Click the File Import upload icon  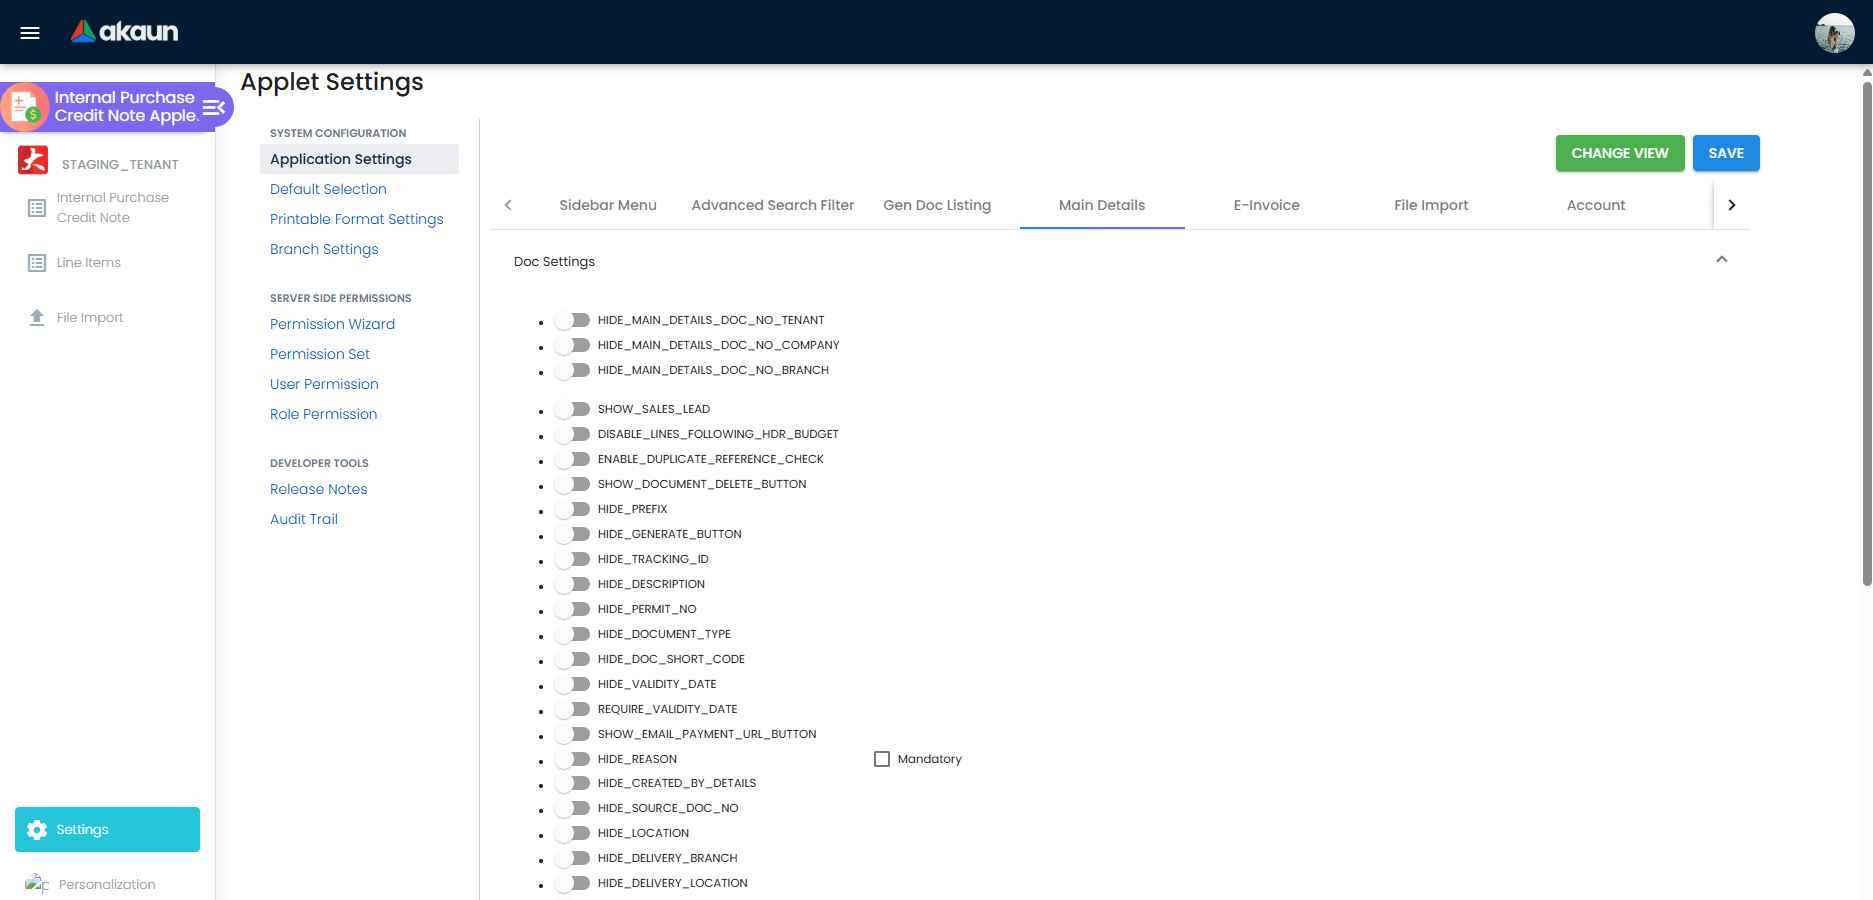point(37,317)
